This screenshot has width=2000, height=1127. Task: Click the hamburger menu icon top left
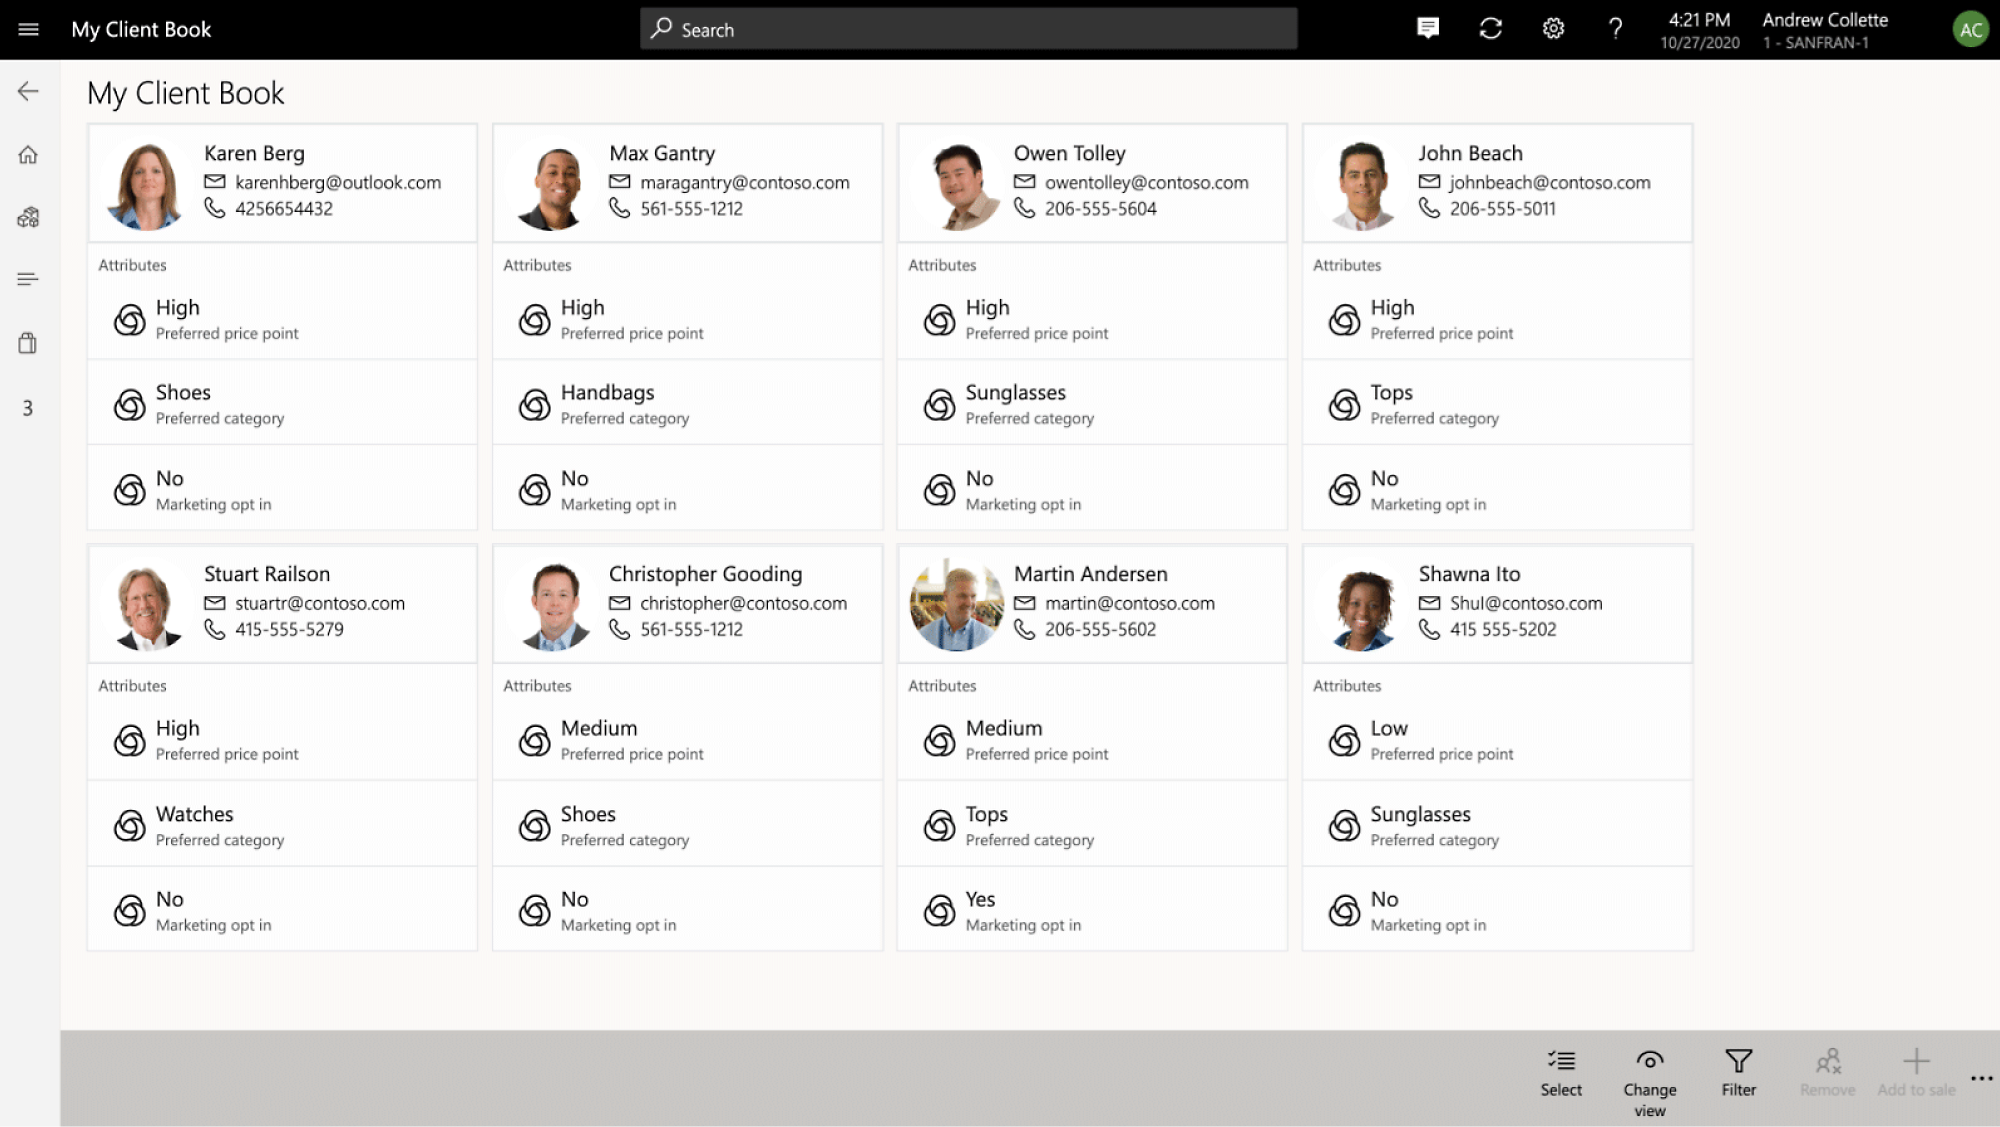click(x=27, y=29)
